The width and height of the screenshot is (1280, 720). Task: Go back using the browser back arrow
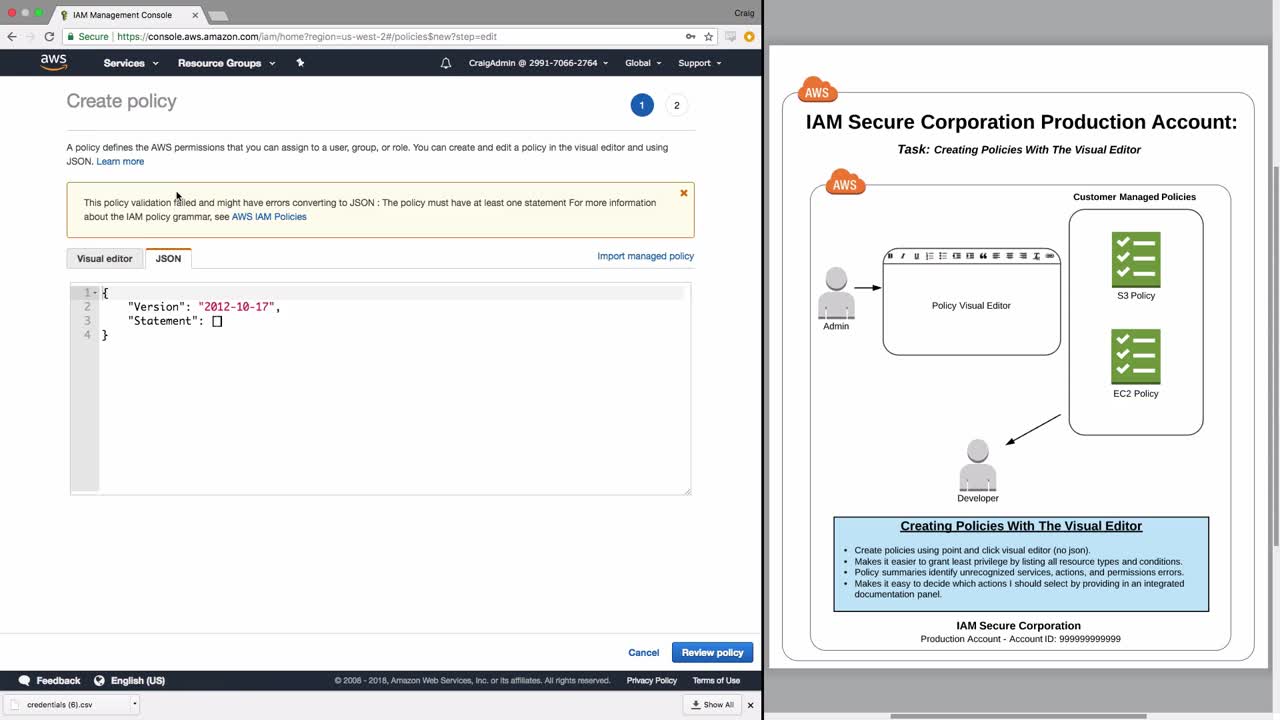click(x=12, y=37)
